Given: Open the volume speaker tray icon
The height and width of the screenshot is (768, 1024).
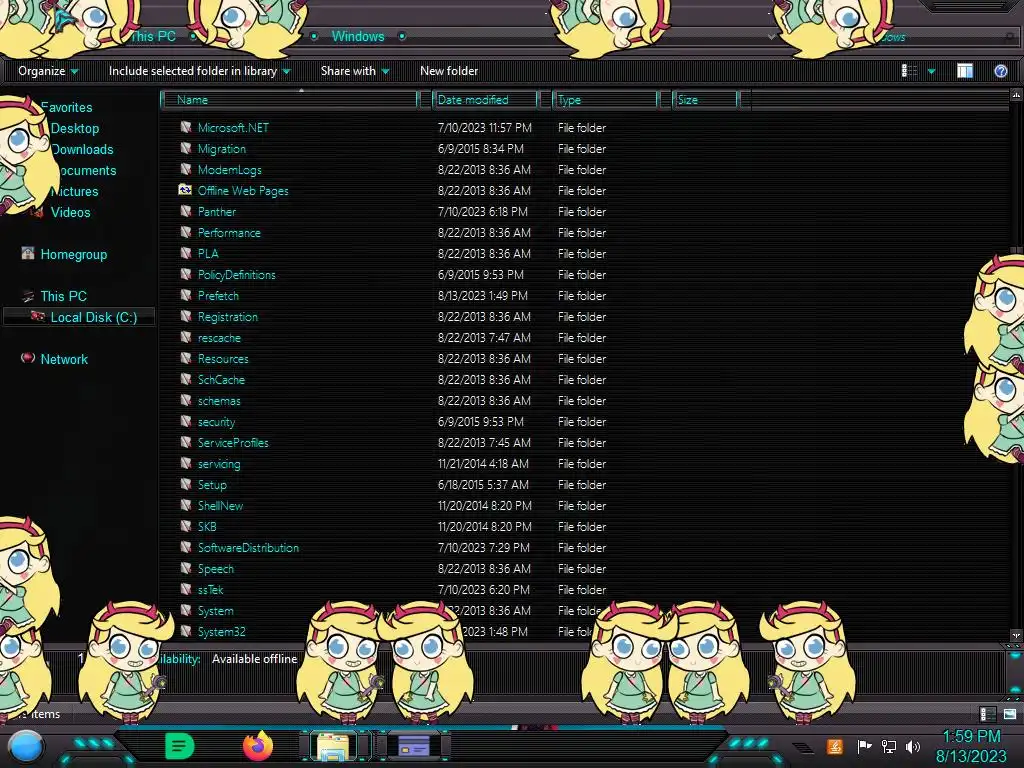Looking at the screenshot, I should tap(913, 746).
